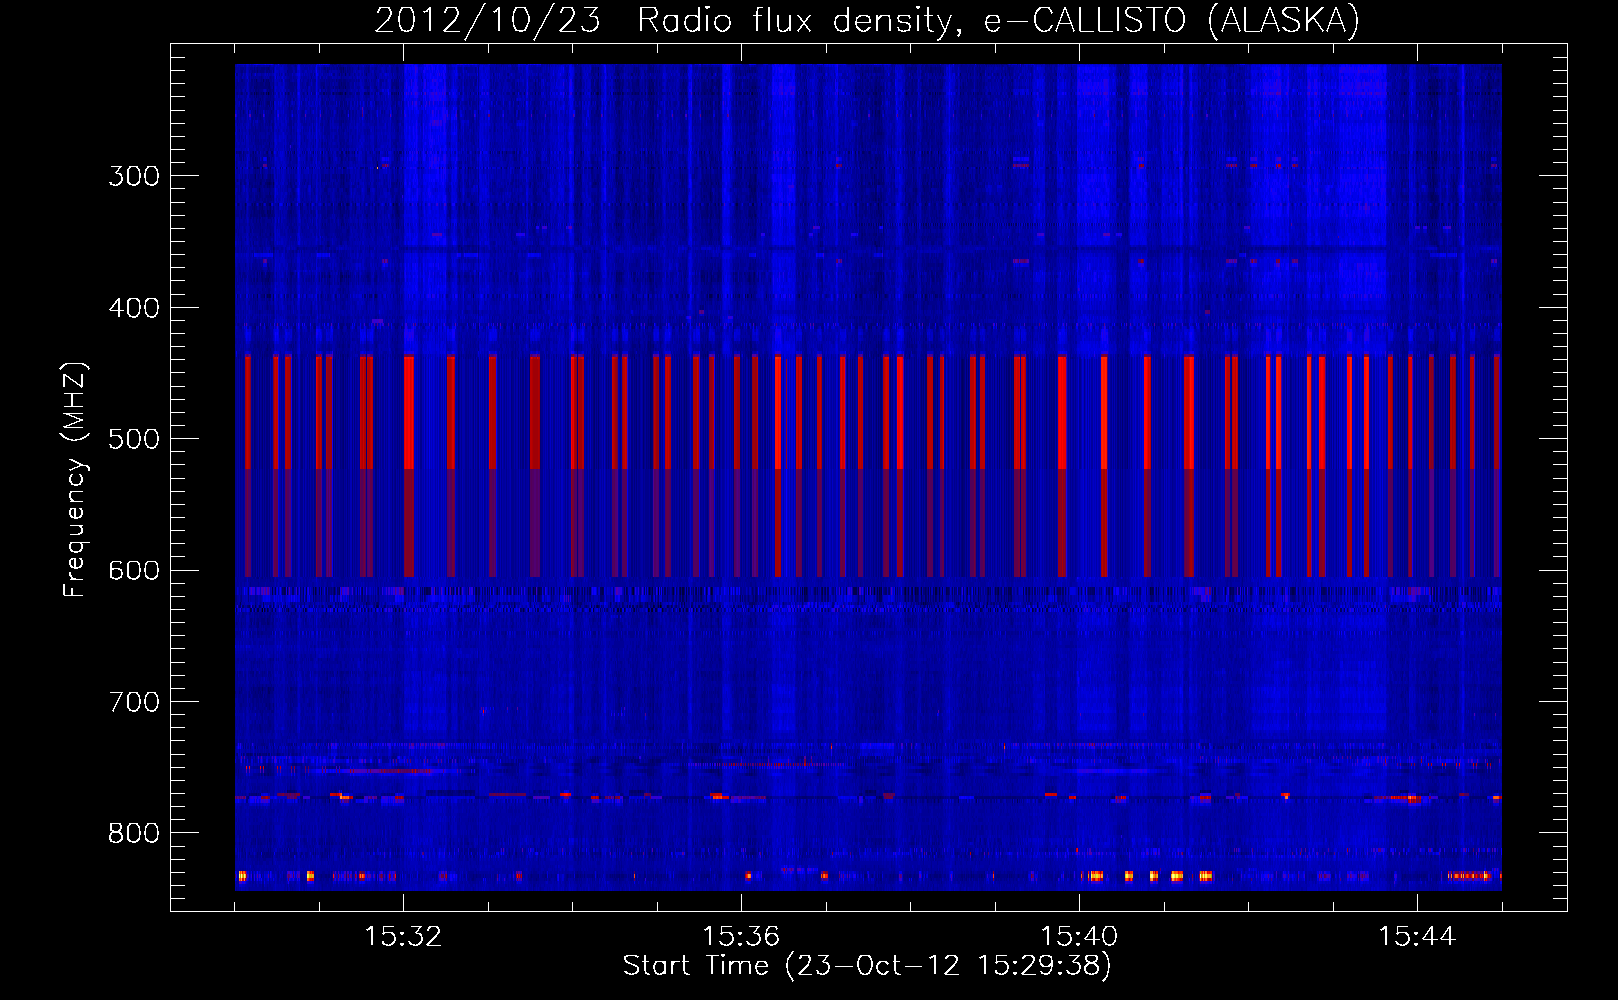Click the 'Frequency (MHZ)' y-axis label
Image resolution: width=1618 pixels, height=1000 pixels.
coord(75,480)
